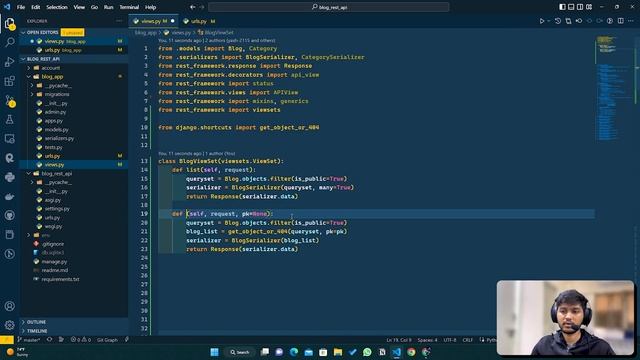
Task: Go back with navigation arrow in title bar
Action: click(193, 7)
